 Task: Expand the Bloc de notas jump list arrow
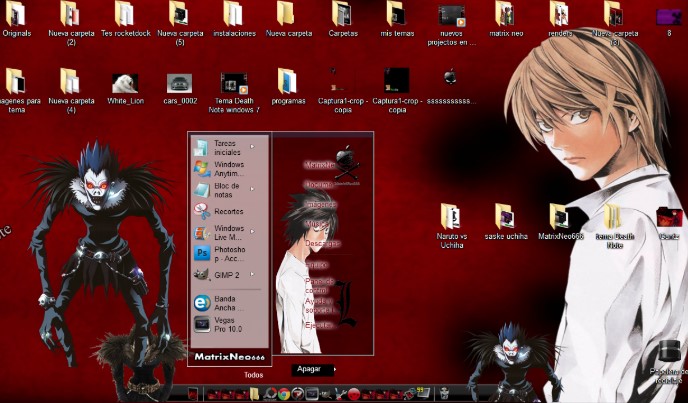click(x=252, y=189)
